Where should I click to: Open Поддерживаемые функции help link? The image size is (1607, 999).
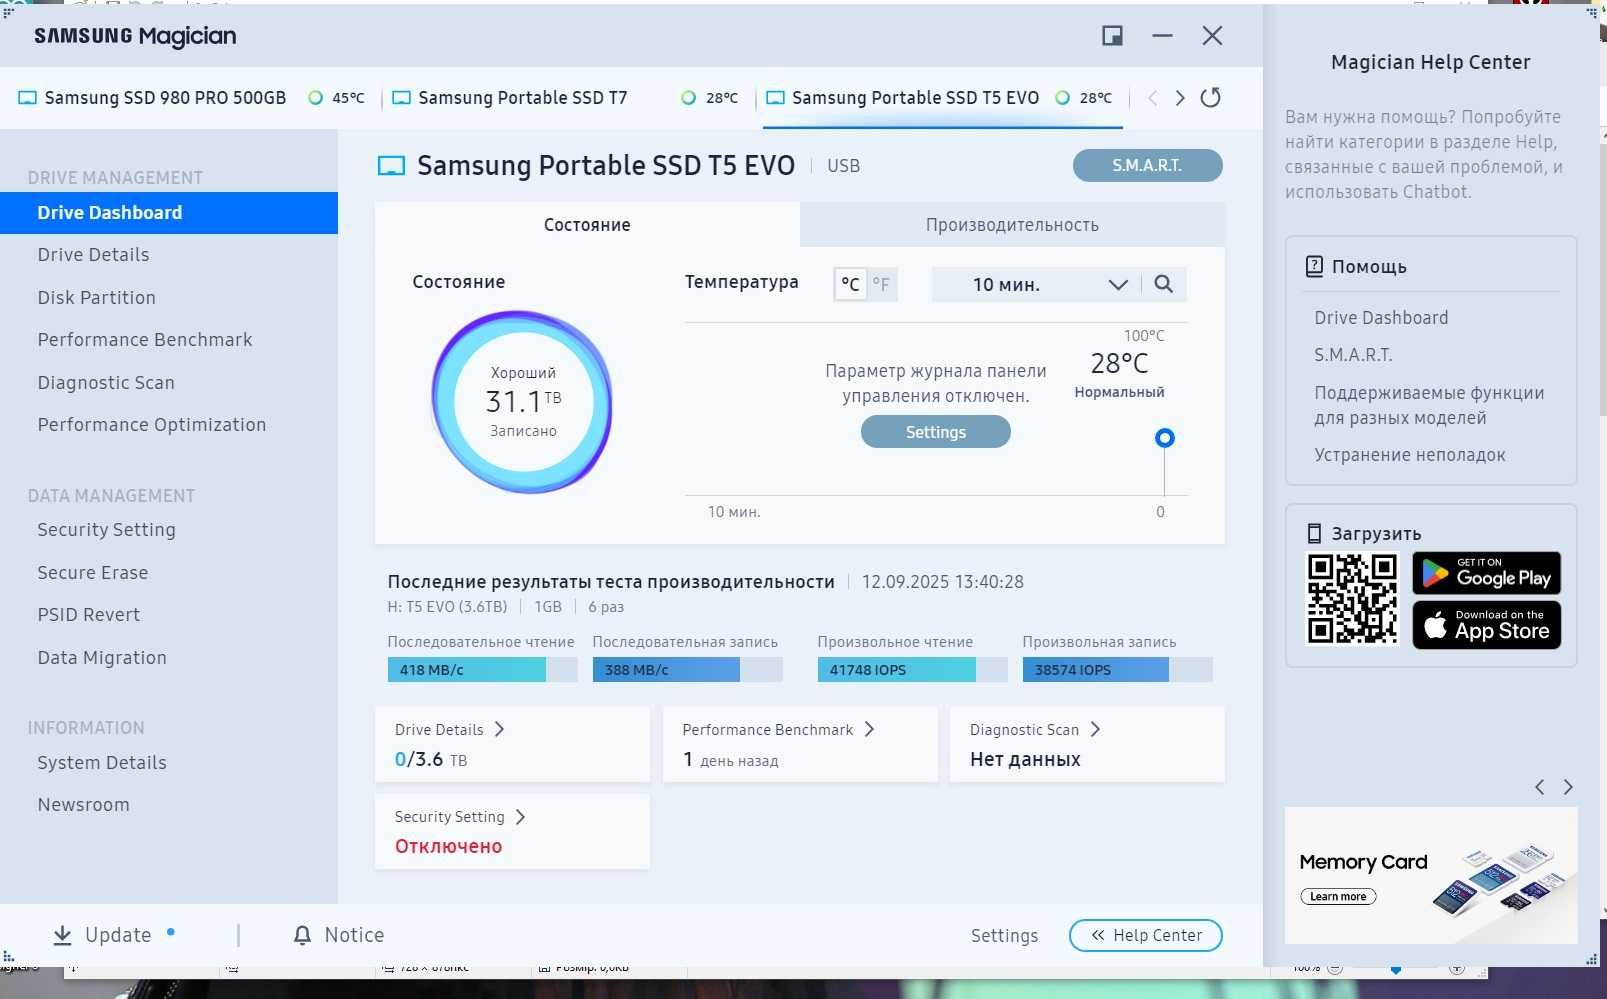(x=1429, y=405)
